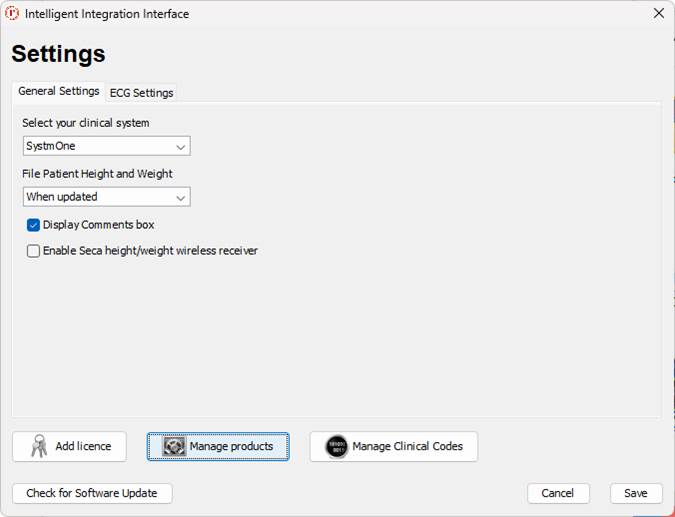Uncheck the Display Comments box checkbox

click(33, 225)
